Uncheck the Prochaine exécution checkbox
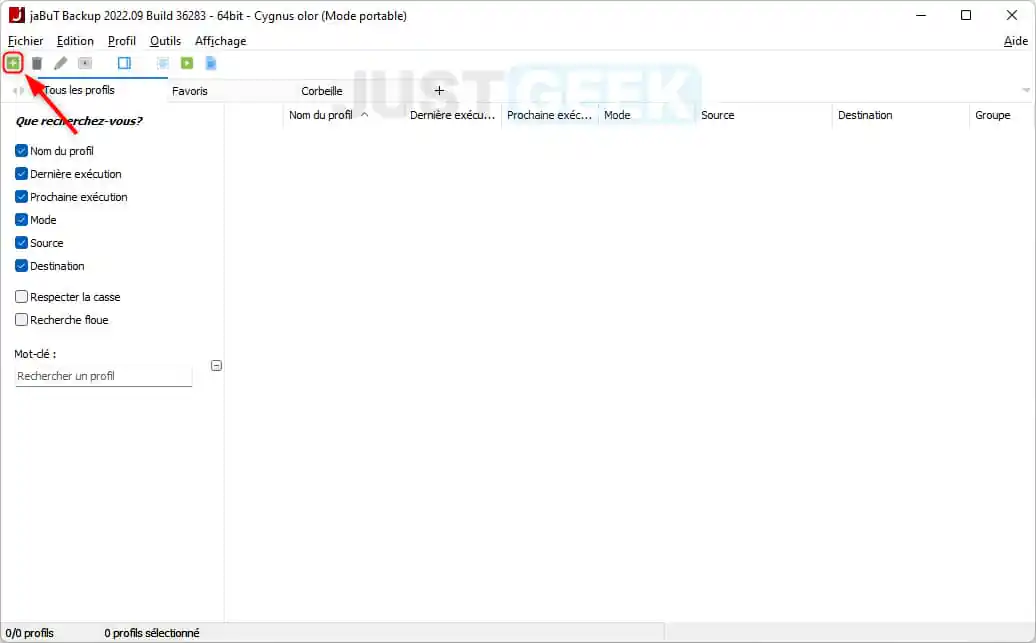This screenshot has width=1036, height=643. [21, 197]
